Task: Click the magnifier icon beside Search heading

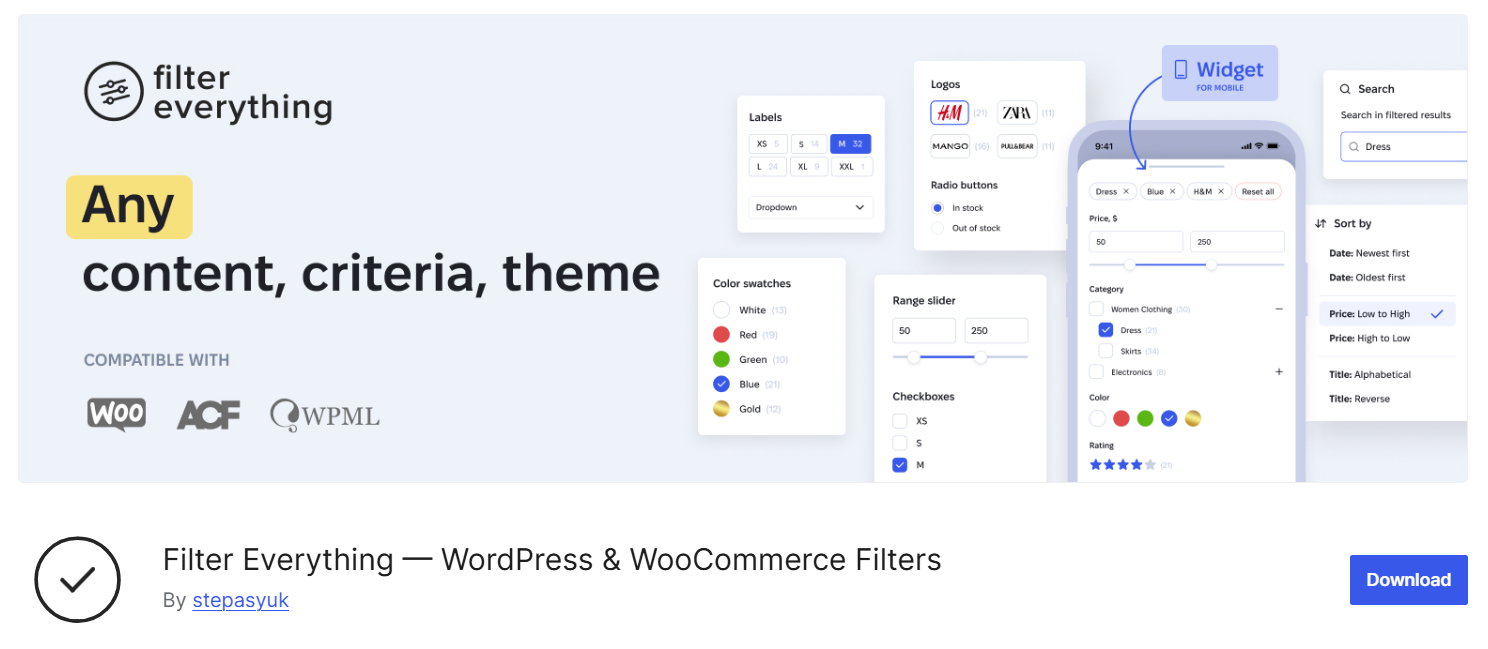Action: 1345,89
